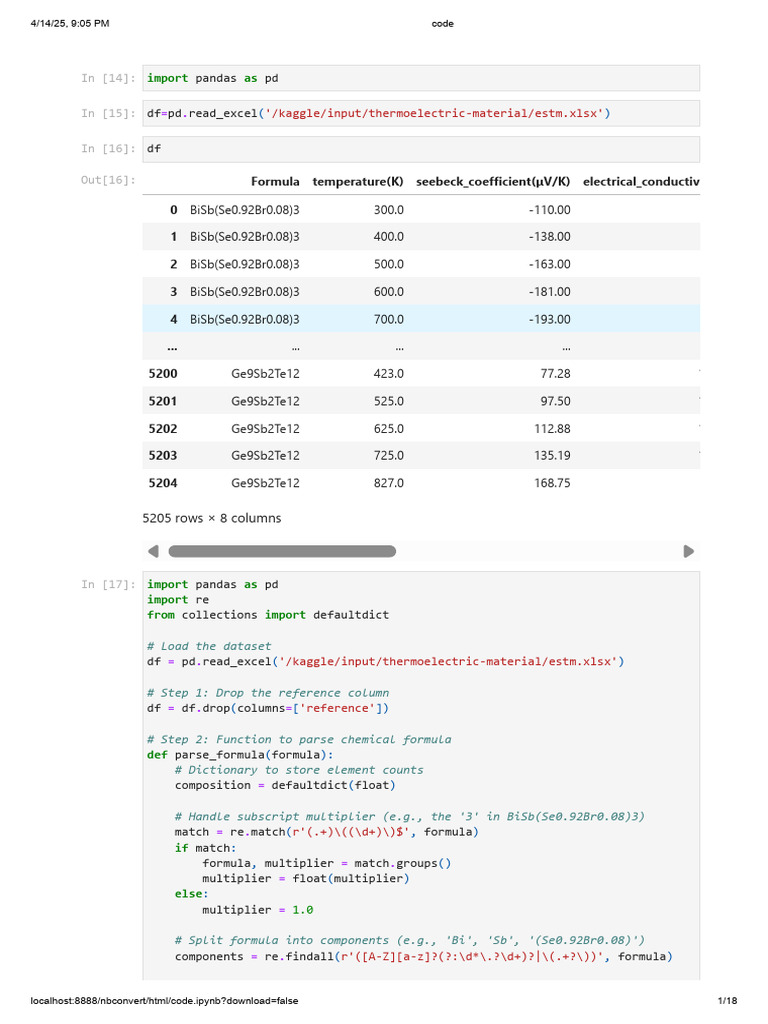The width and height of the screenshot is (768, 1024).
Task: Click the Out[16] output label
Action: (x=108, y=180)
